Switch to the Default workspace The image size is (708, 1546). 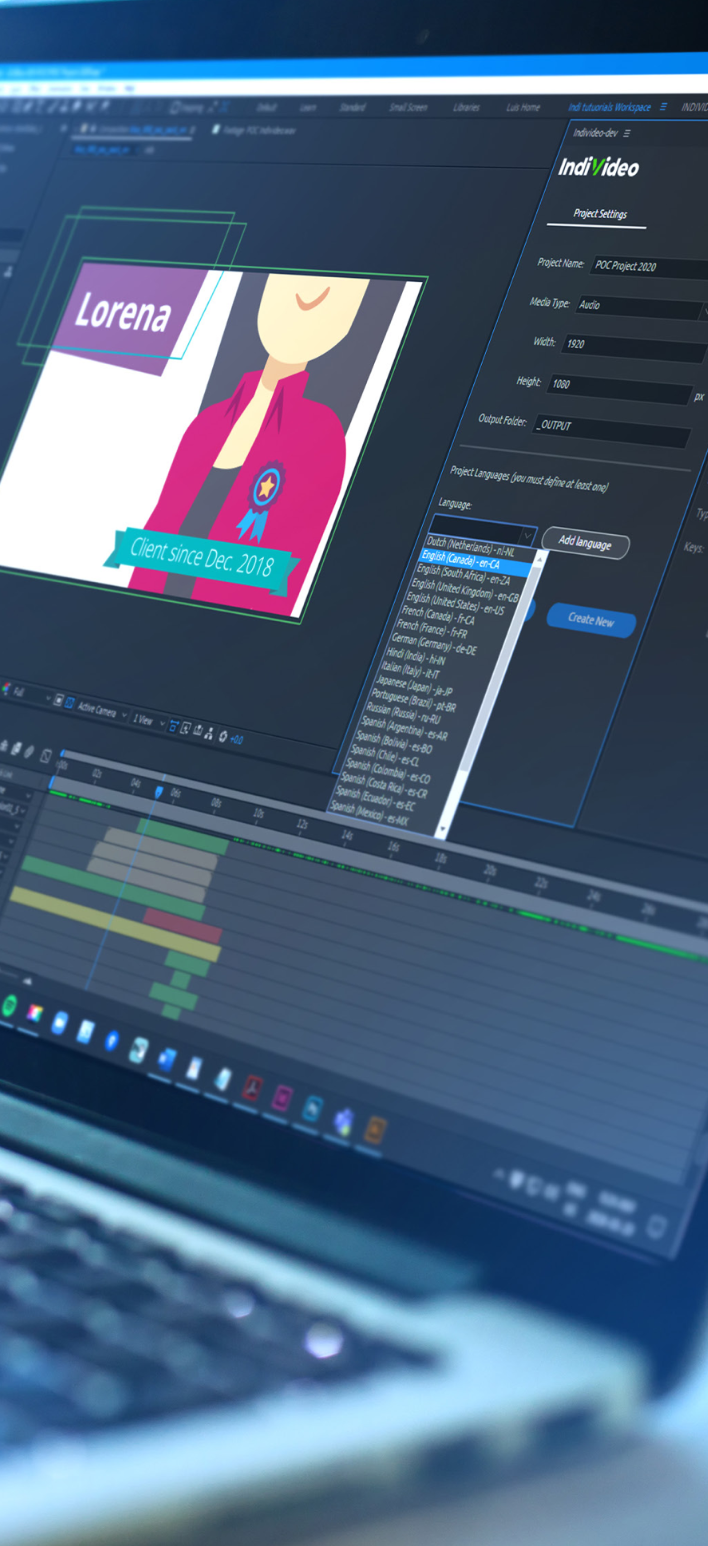[x=266, y=107]
